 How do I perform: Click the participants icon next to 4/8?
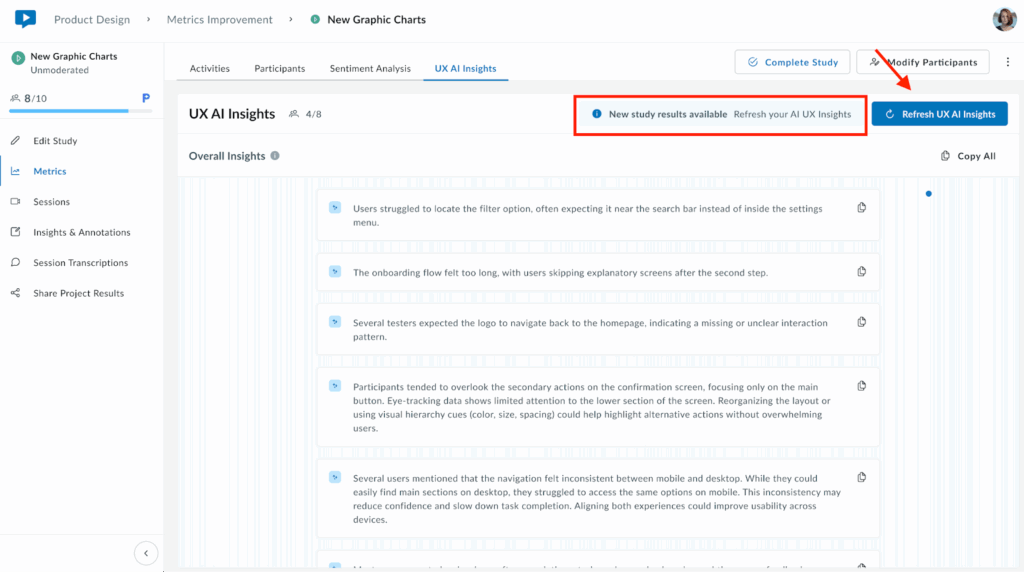(x=294, y=114)
